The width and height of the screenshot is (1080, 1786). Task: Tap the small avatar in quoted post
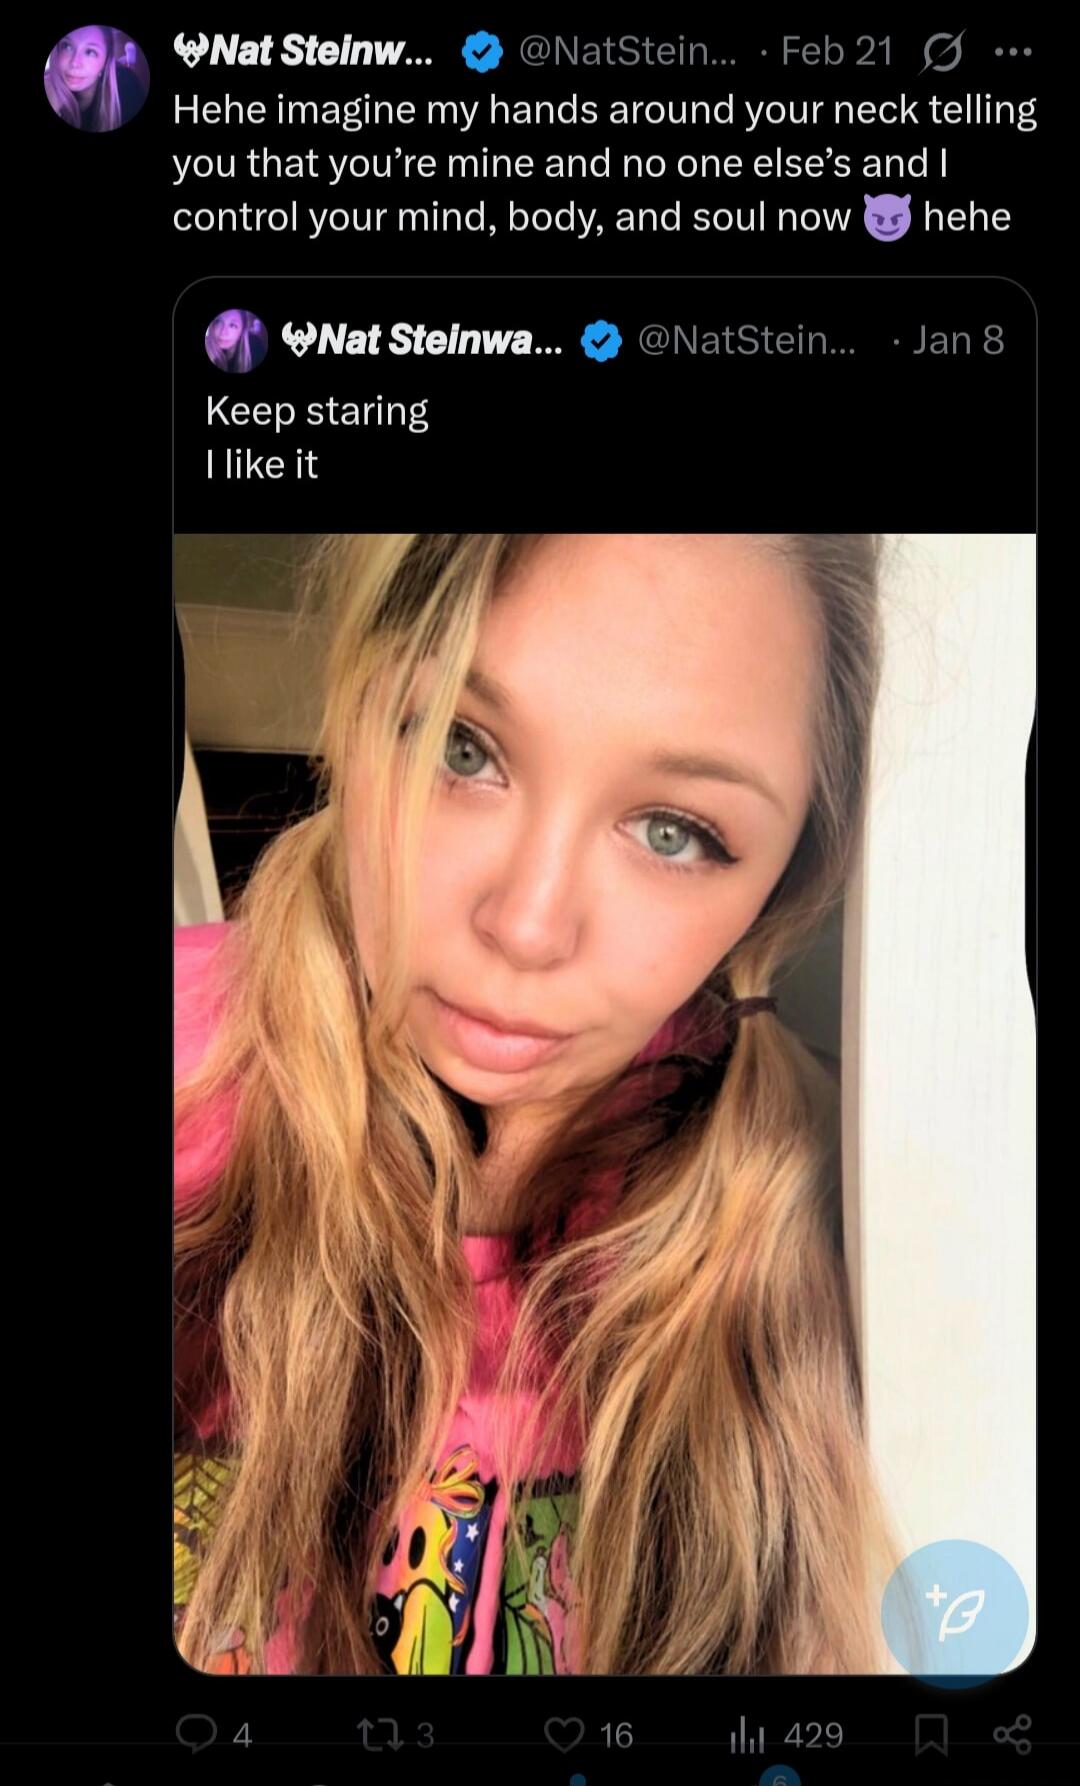(236, 341)
